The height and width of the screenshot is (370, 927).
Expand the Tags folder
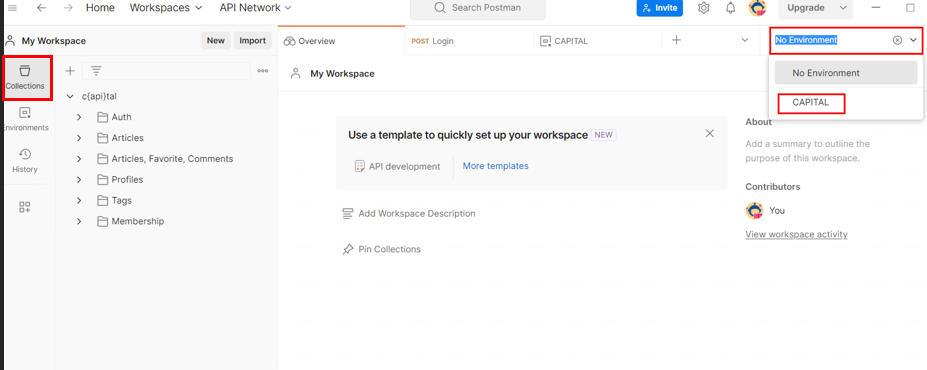[79, 200]
